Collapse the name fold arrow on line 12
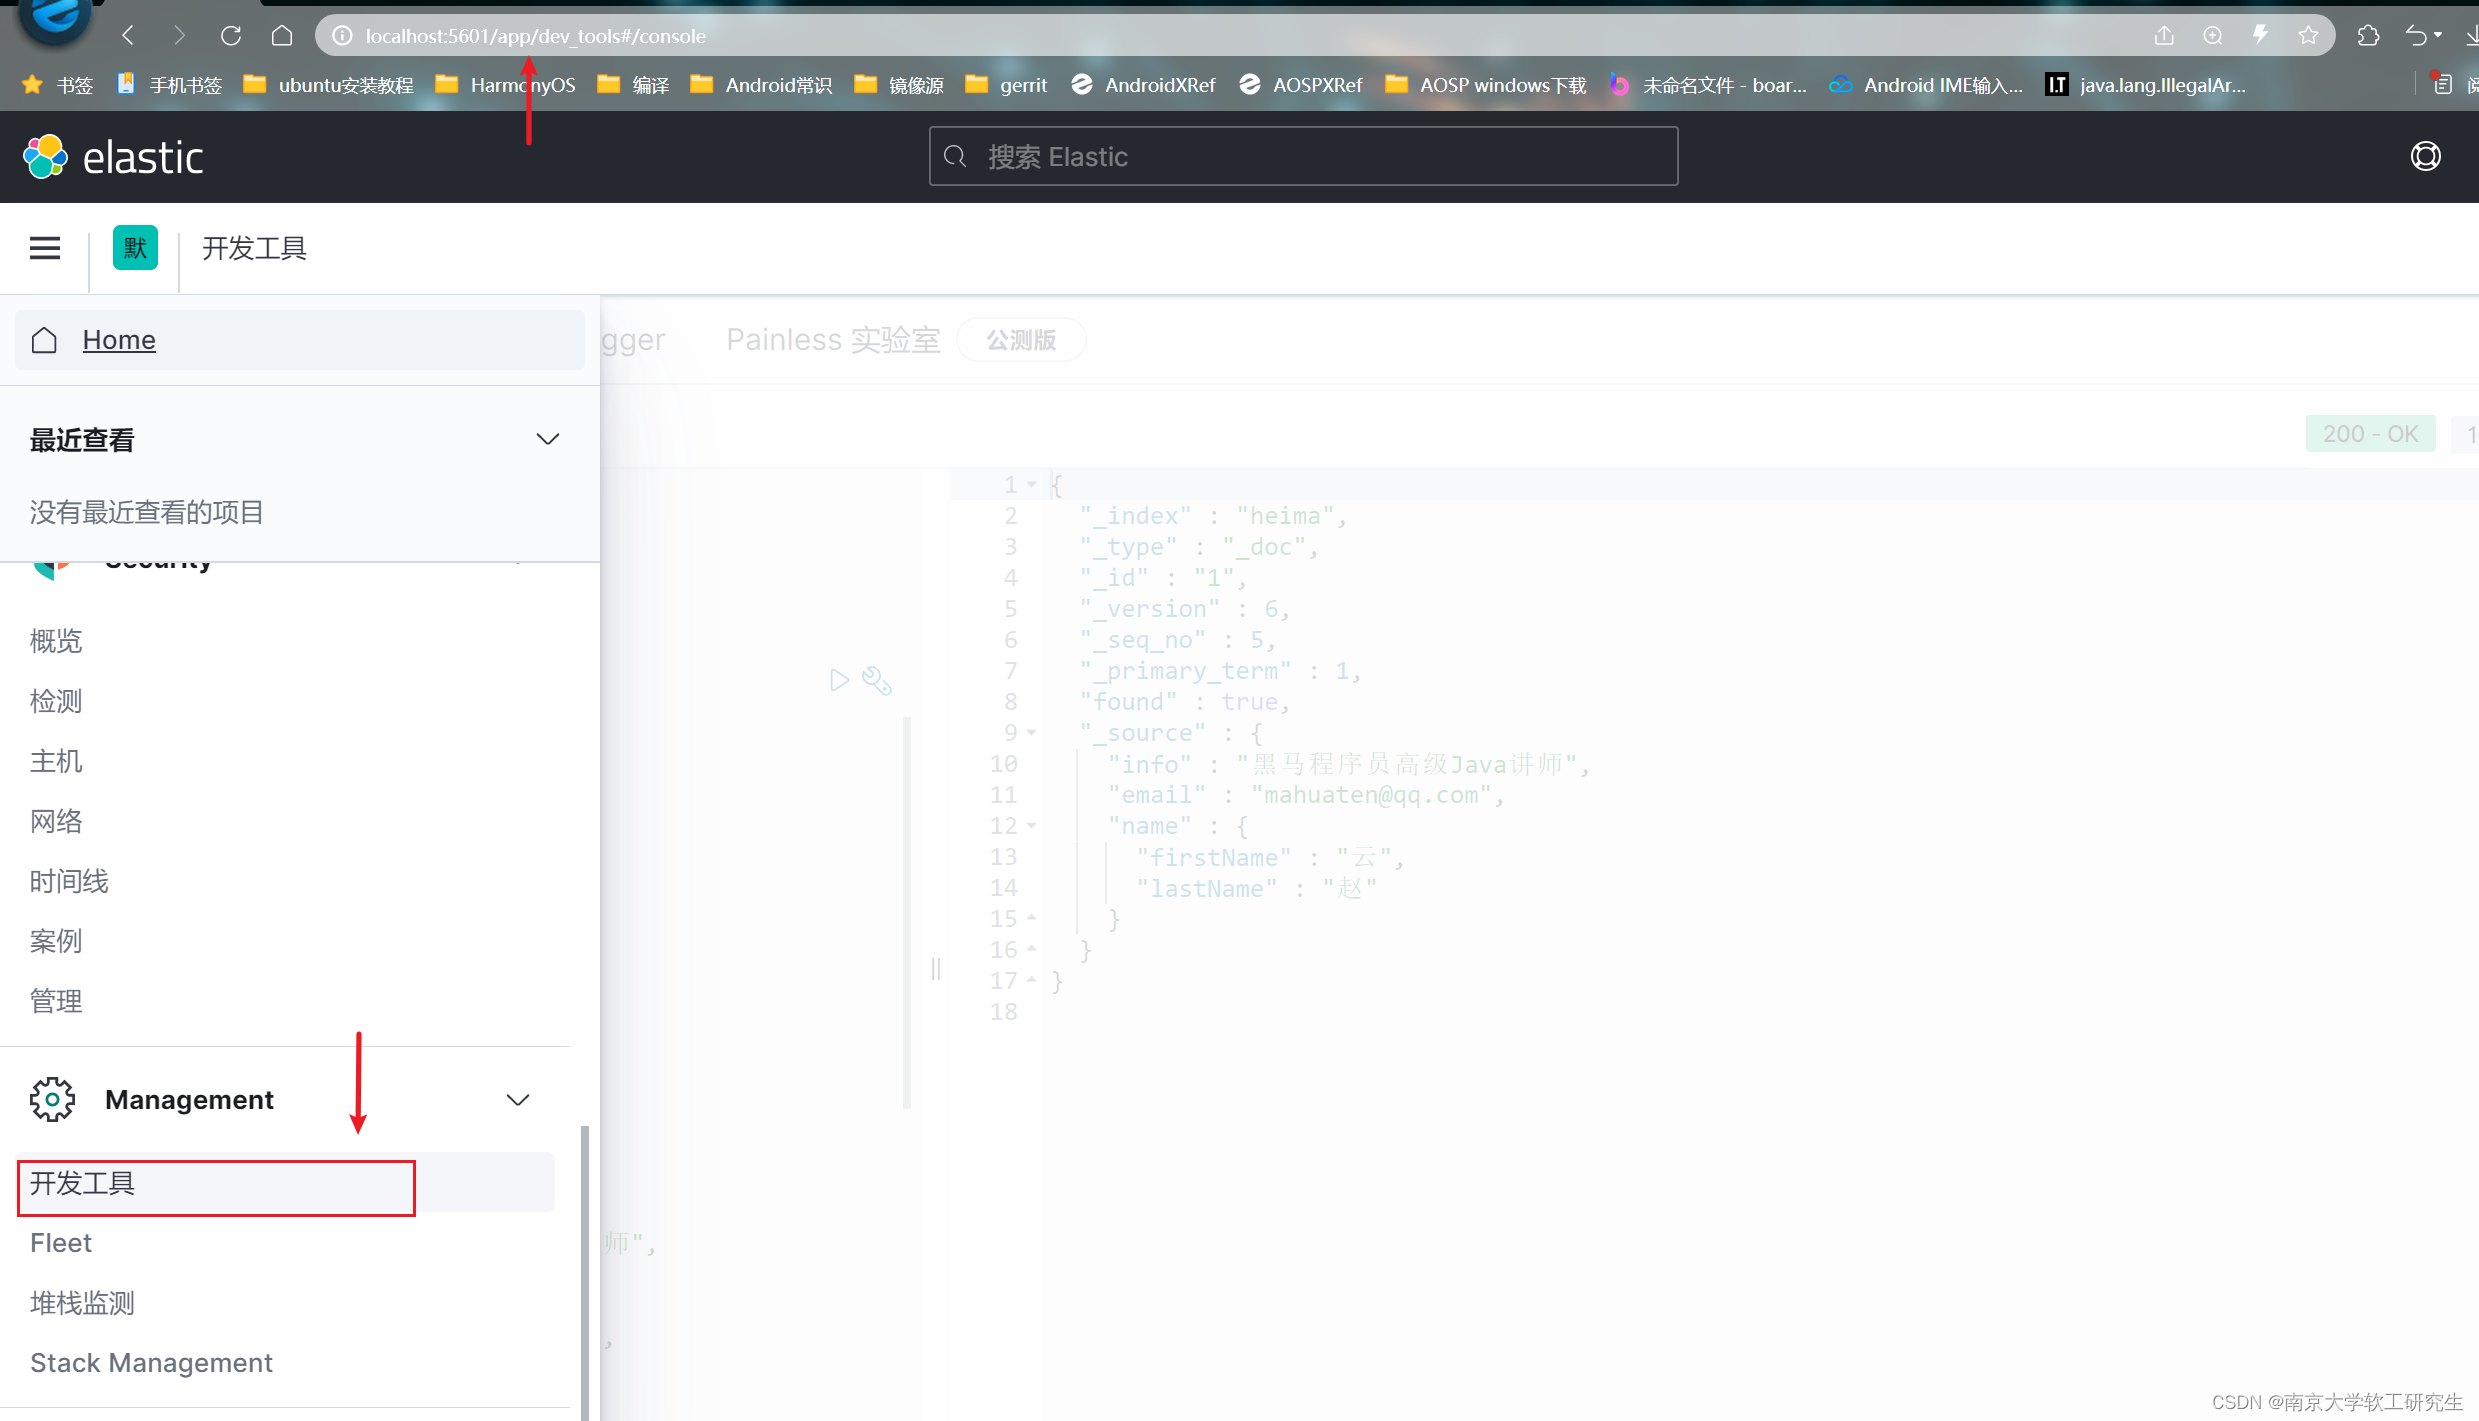 coord(1031,826)
